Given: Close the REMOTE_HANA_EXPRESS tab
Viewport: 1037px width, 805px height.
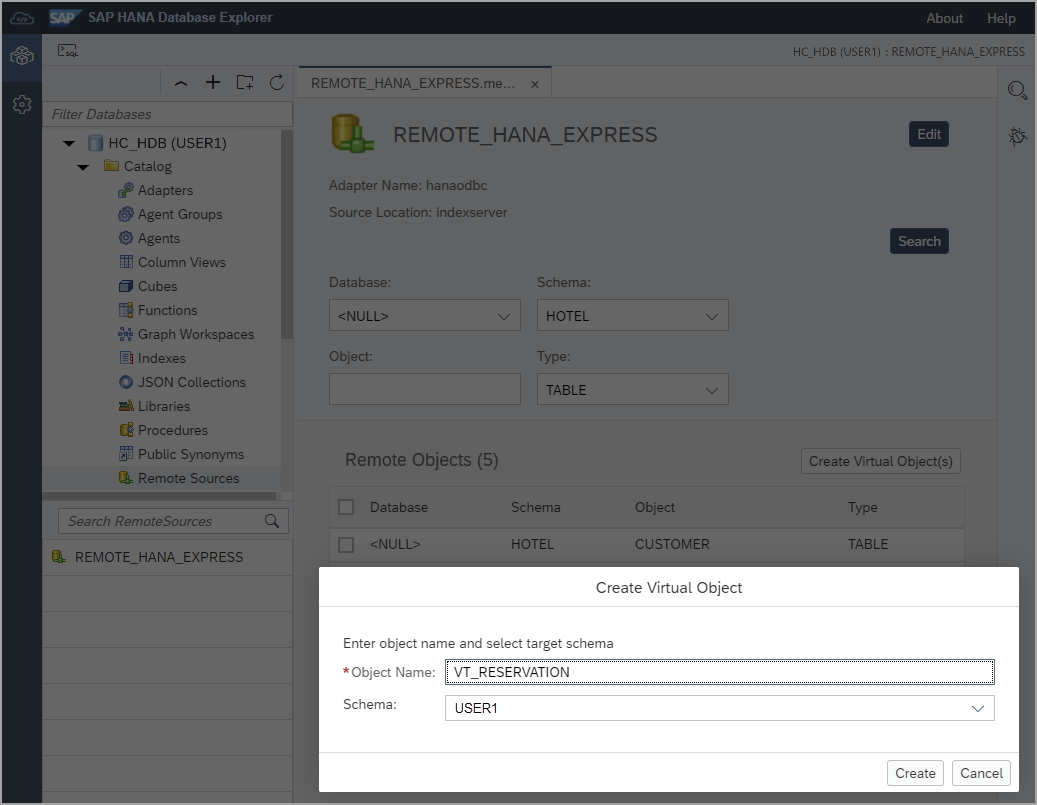Looking at the screenshot, I should pyautogui.click(x=535, y=84).
